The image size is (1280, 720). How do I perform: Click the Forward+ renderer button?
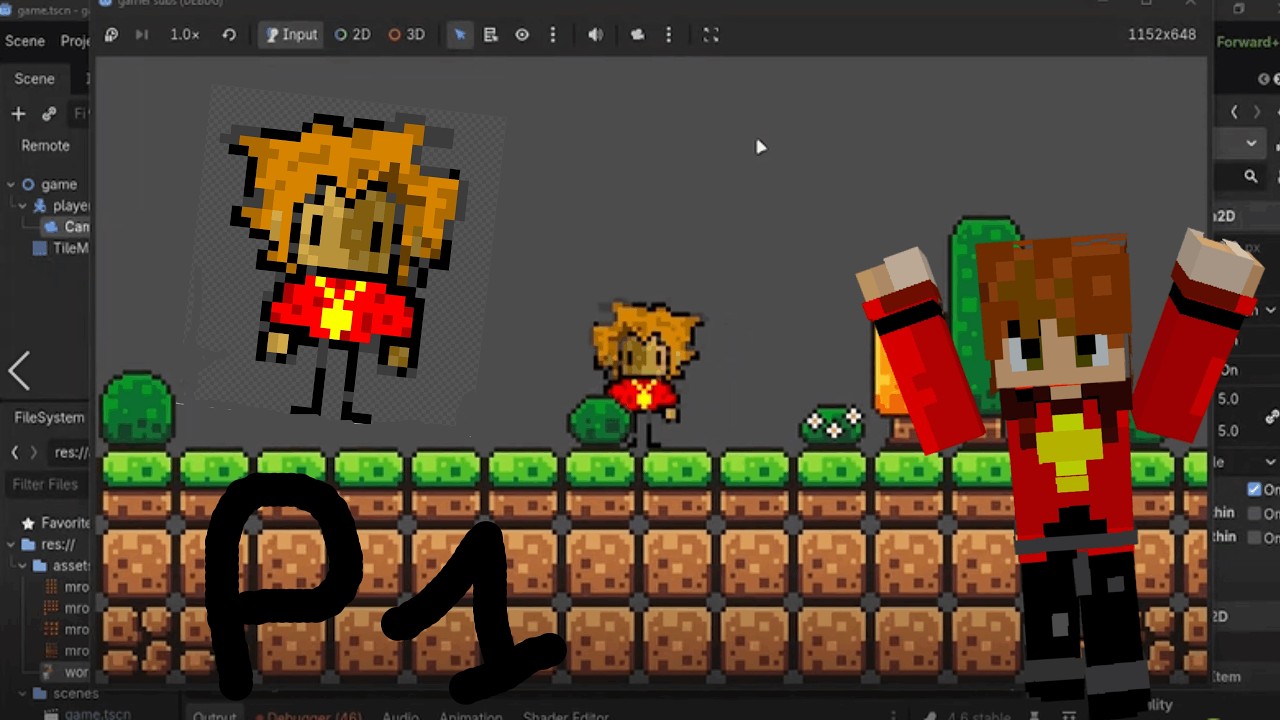coord(1247,42)
